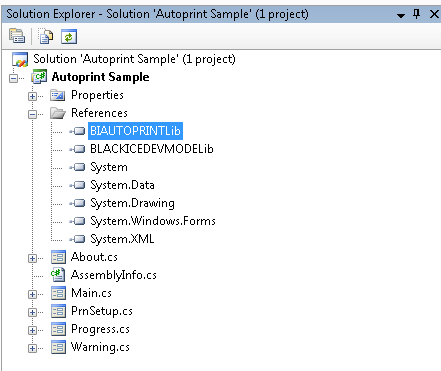Click the PrnSetup.cs form icon
This screenshot has width=441, height=371.
58,311
